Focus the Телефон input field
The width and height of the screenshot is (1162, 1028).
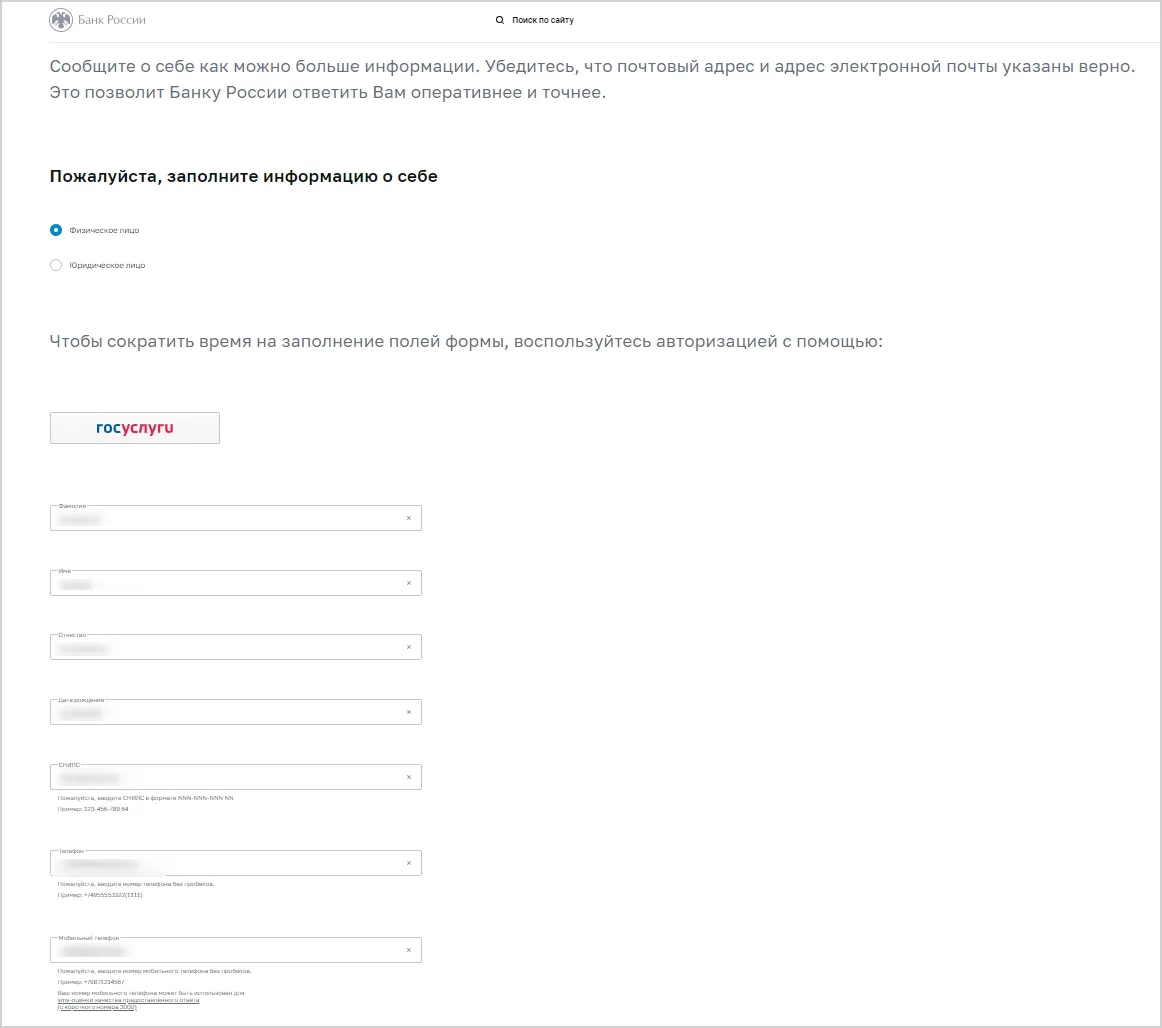(x=236, y=863)
